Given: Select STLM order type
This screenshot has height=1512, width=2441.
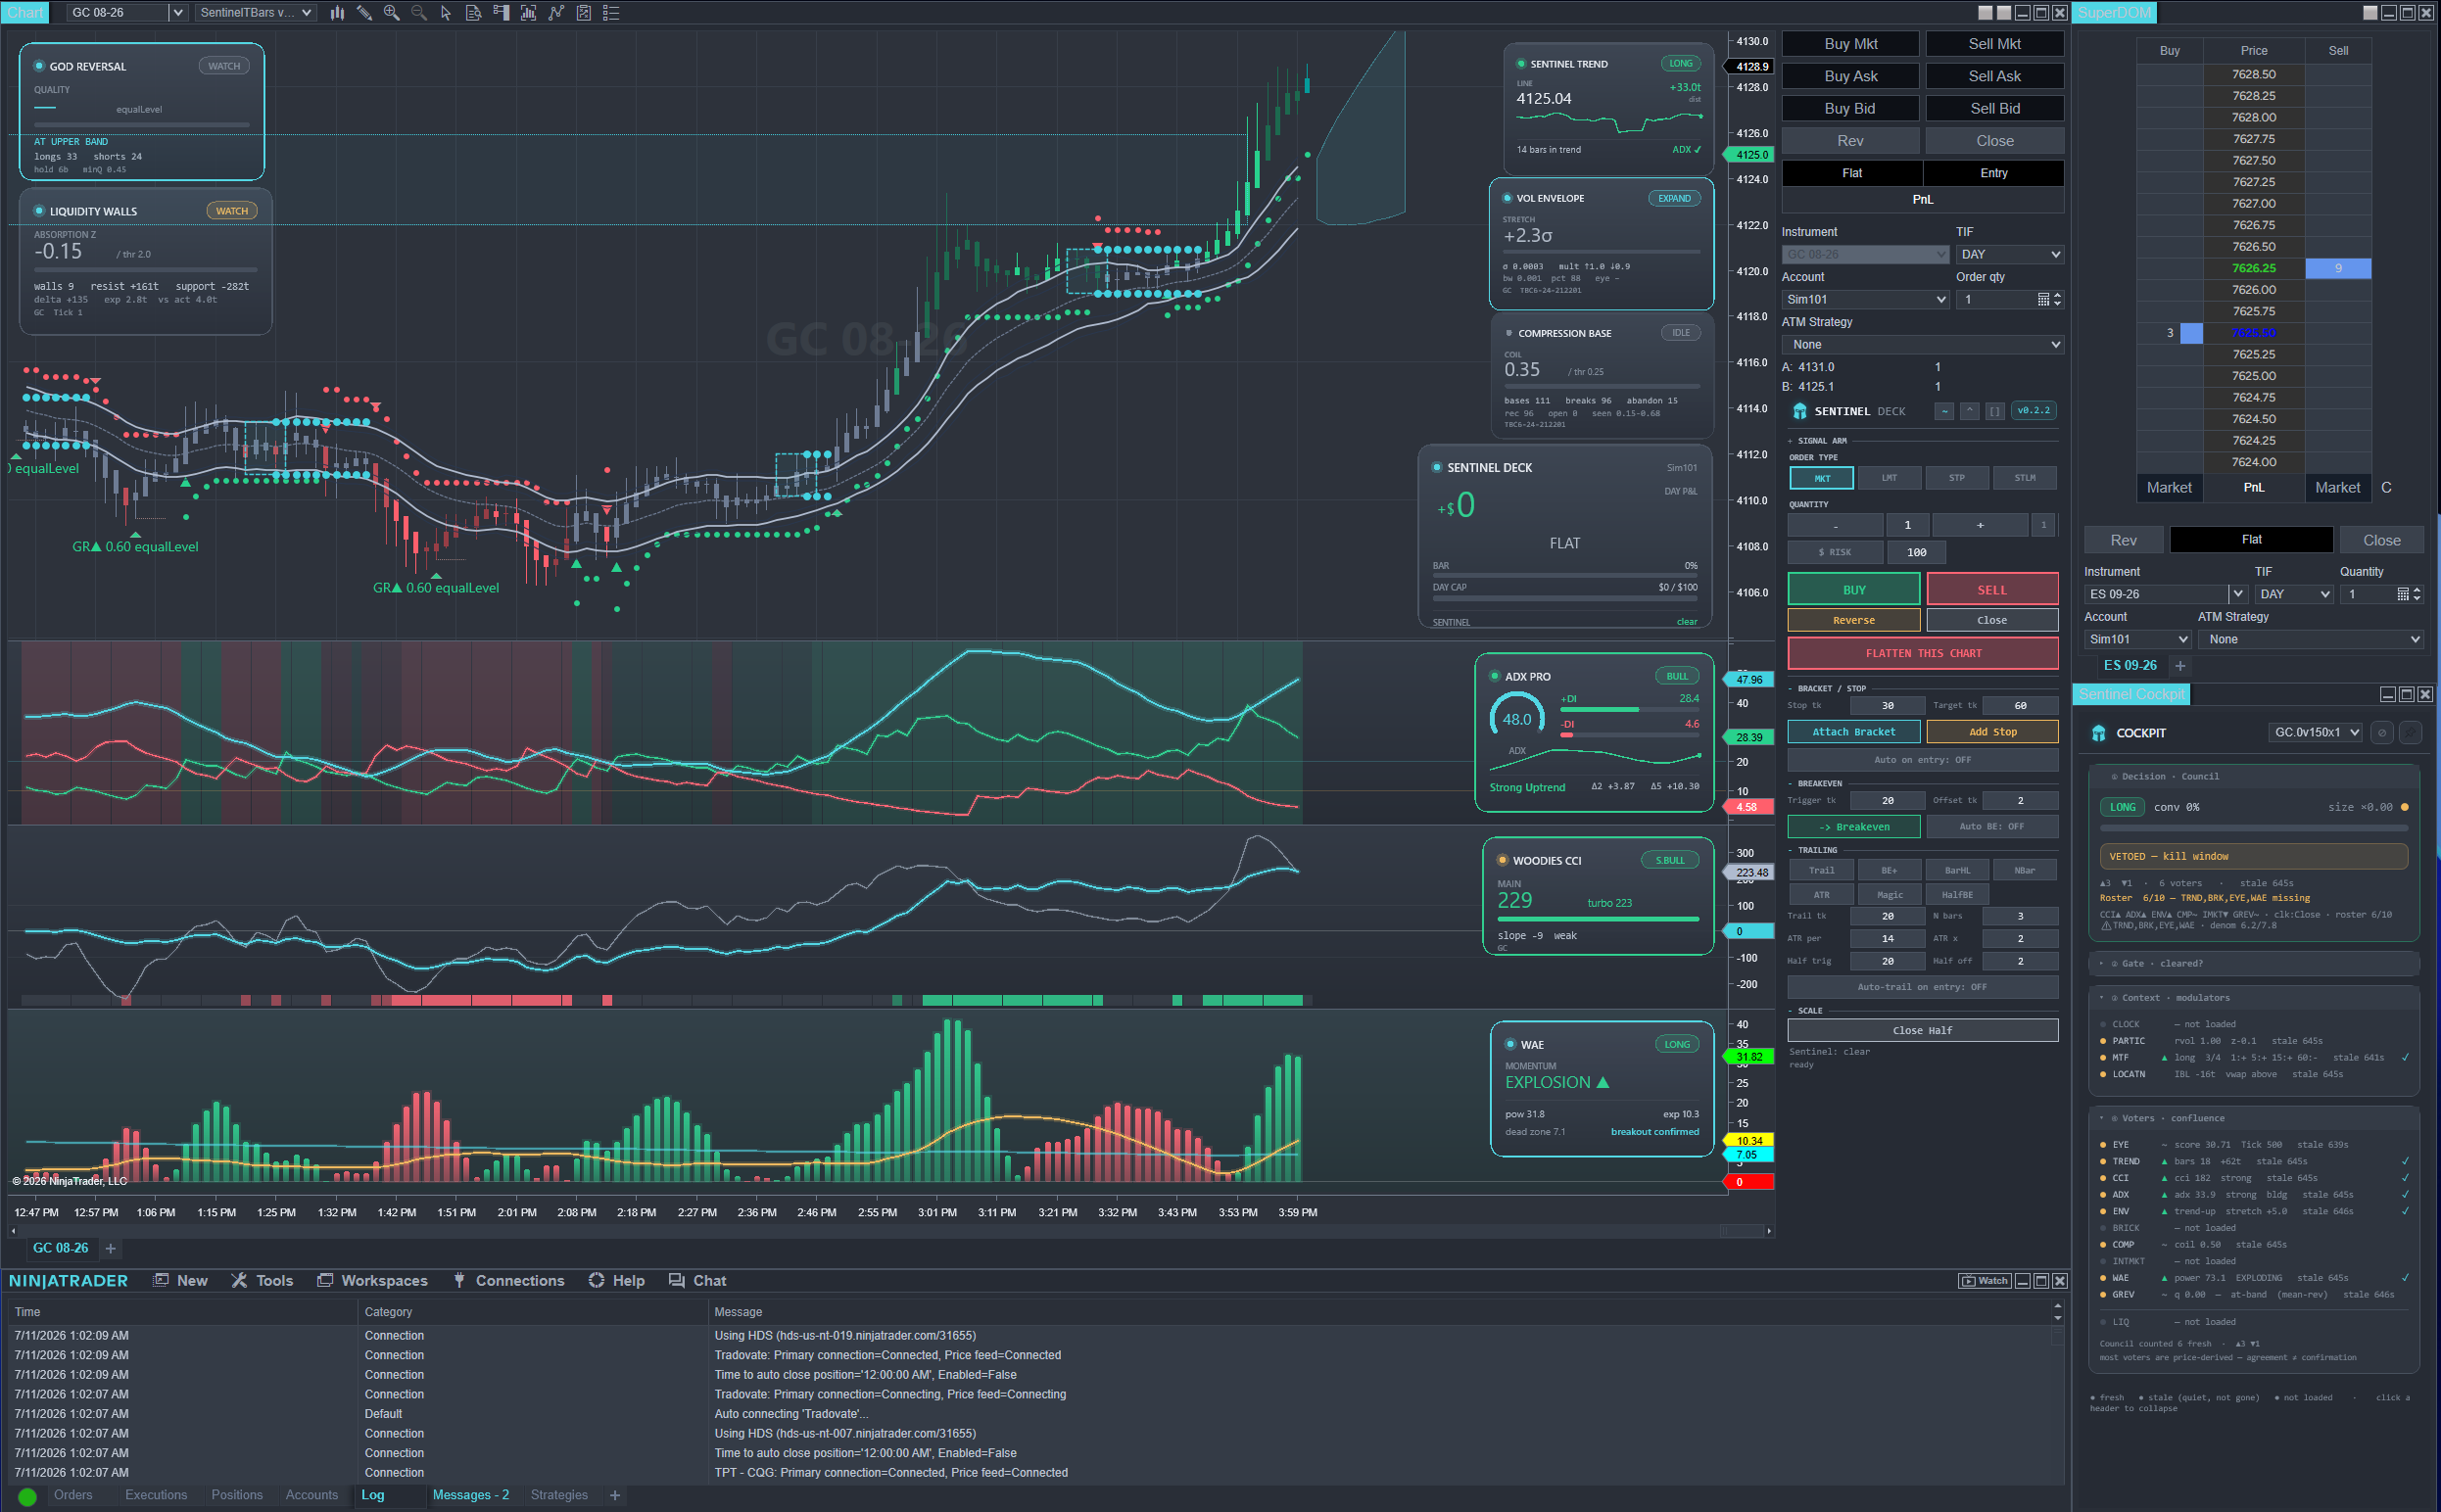Looking at the screenshot, I should click(2024, 478).
